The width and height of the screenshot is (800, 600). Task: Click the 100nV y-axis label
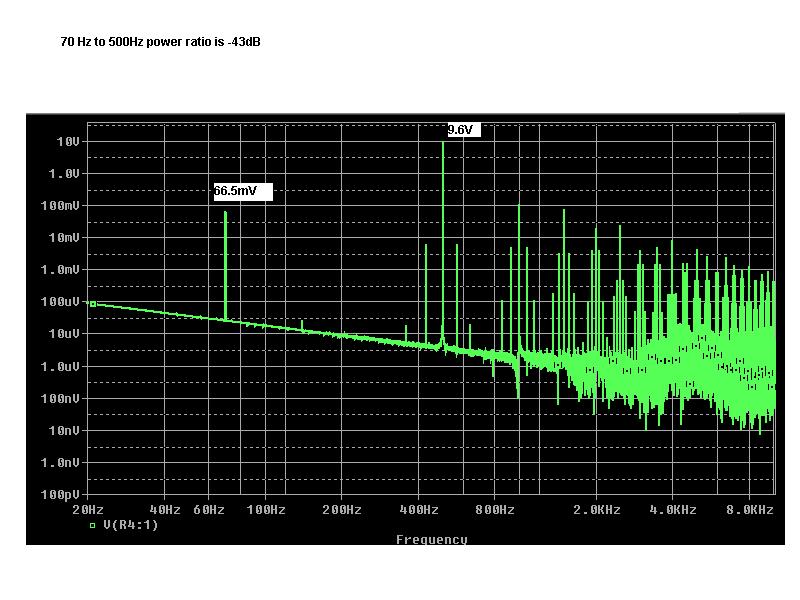pos(60,398)
